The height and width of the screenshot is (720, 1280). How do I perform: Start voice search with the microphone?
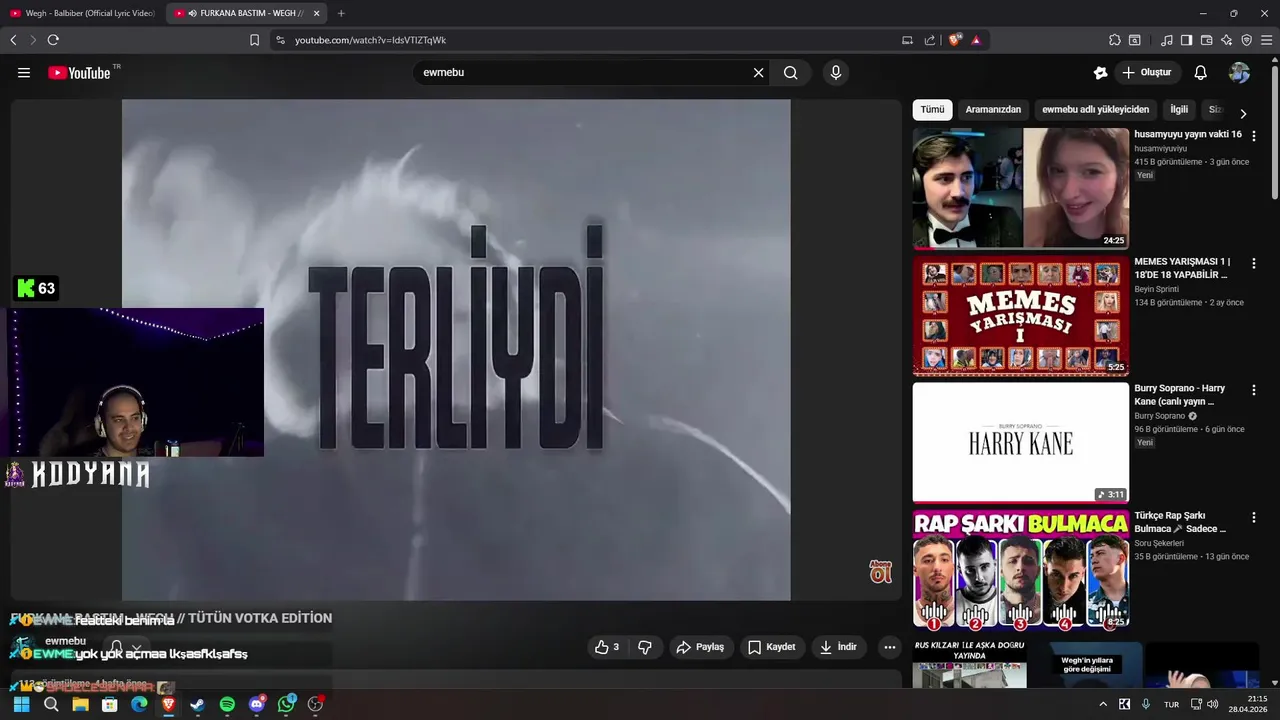pyautogui.click(x=836, y=73)
